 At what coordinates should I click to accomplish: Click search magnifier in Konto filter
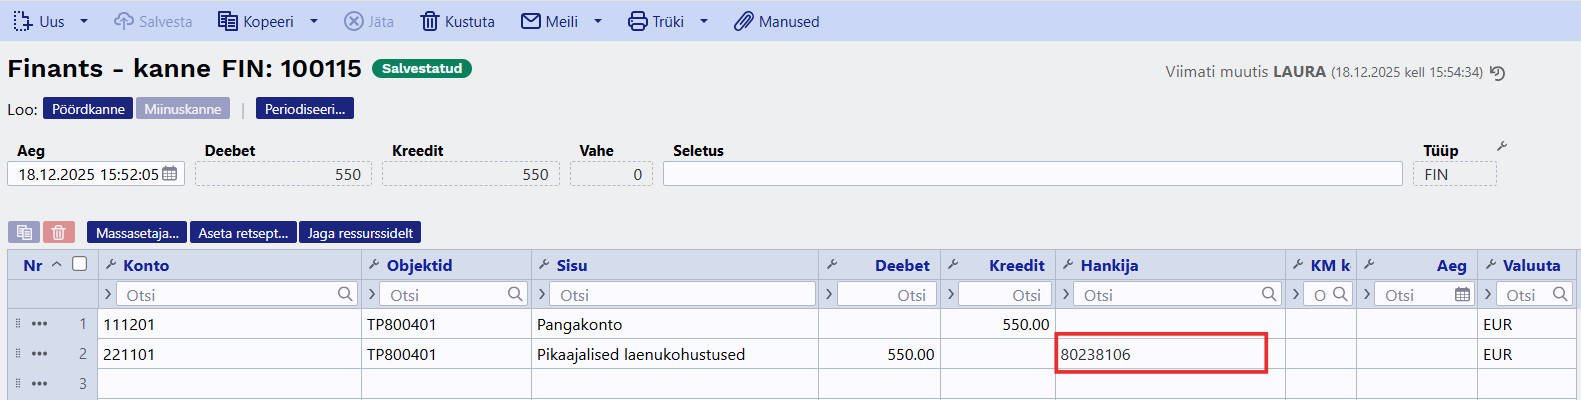tap(345, 294)
